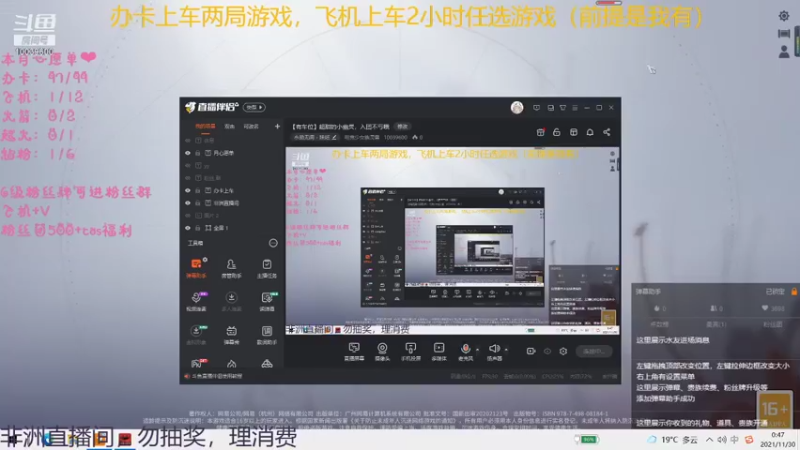Select the 月心愿单 source row

(232, 153)
